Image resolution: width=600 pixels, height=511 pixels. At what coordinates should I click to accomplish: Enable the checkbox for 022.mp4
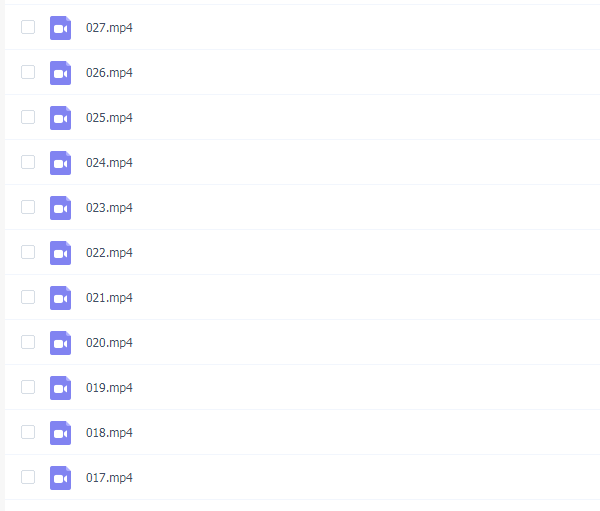pyautogui.click(x=28, y=252)
